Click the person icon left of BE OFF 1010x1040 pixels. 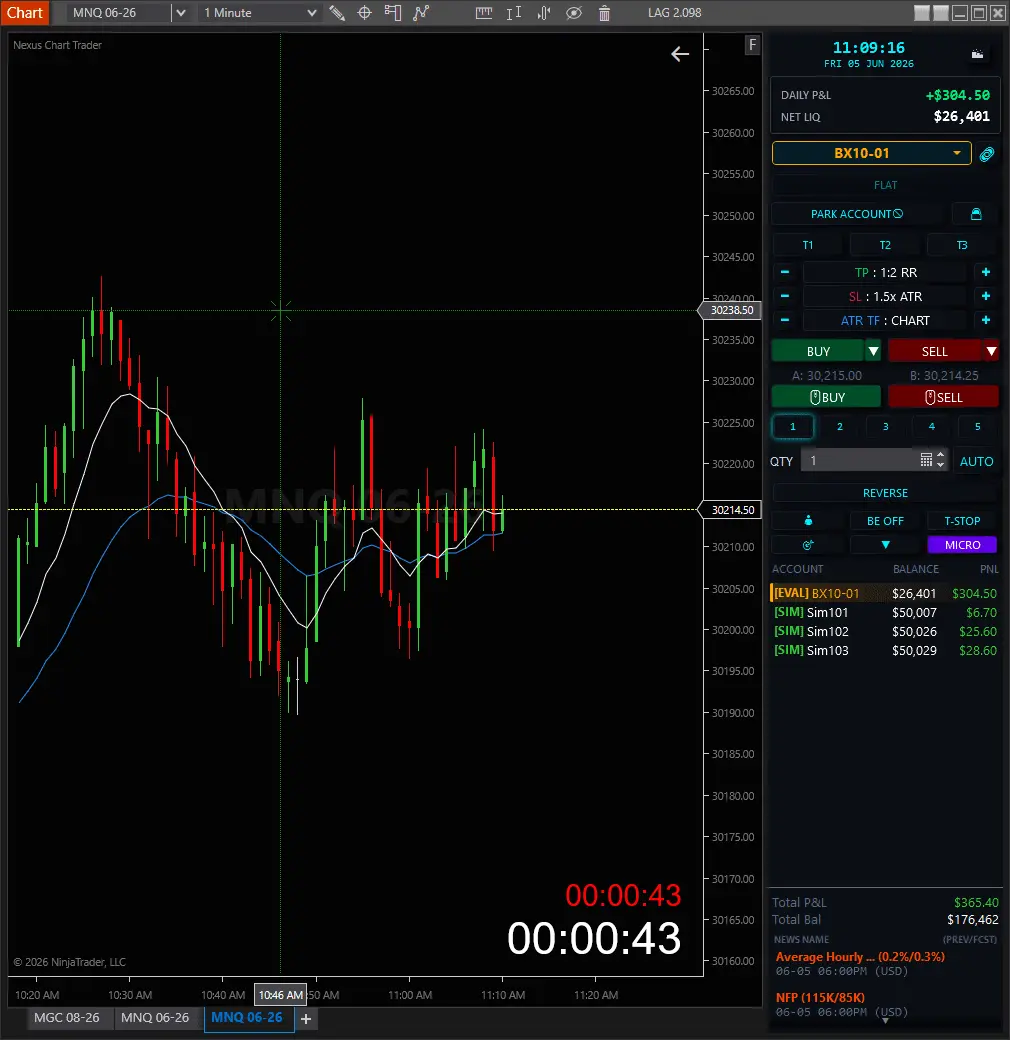tap(808, 521)
